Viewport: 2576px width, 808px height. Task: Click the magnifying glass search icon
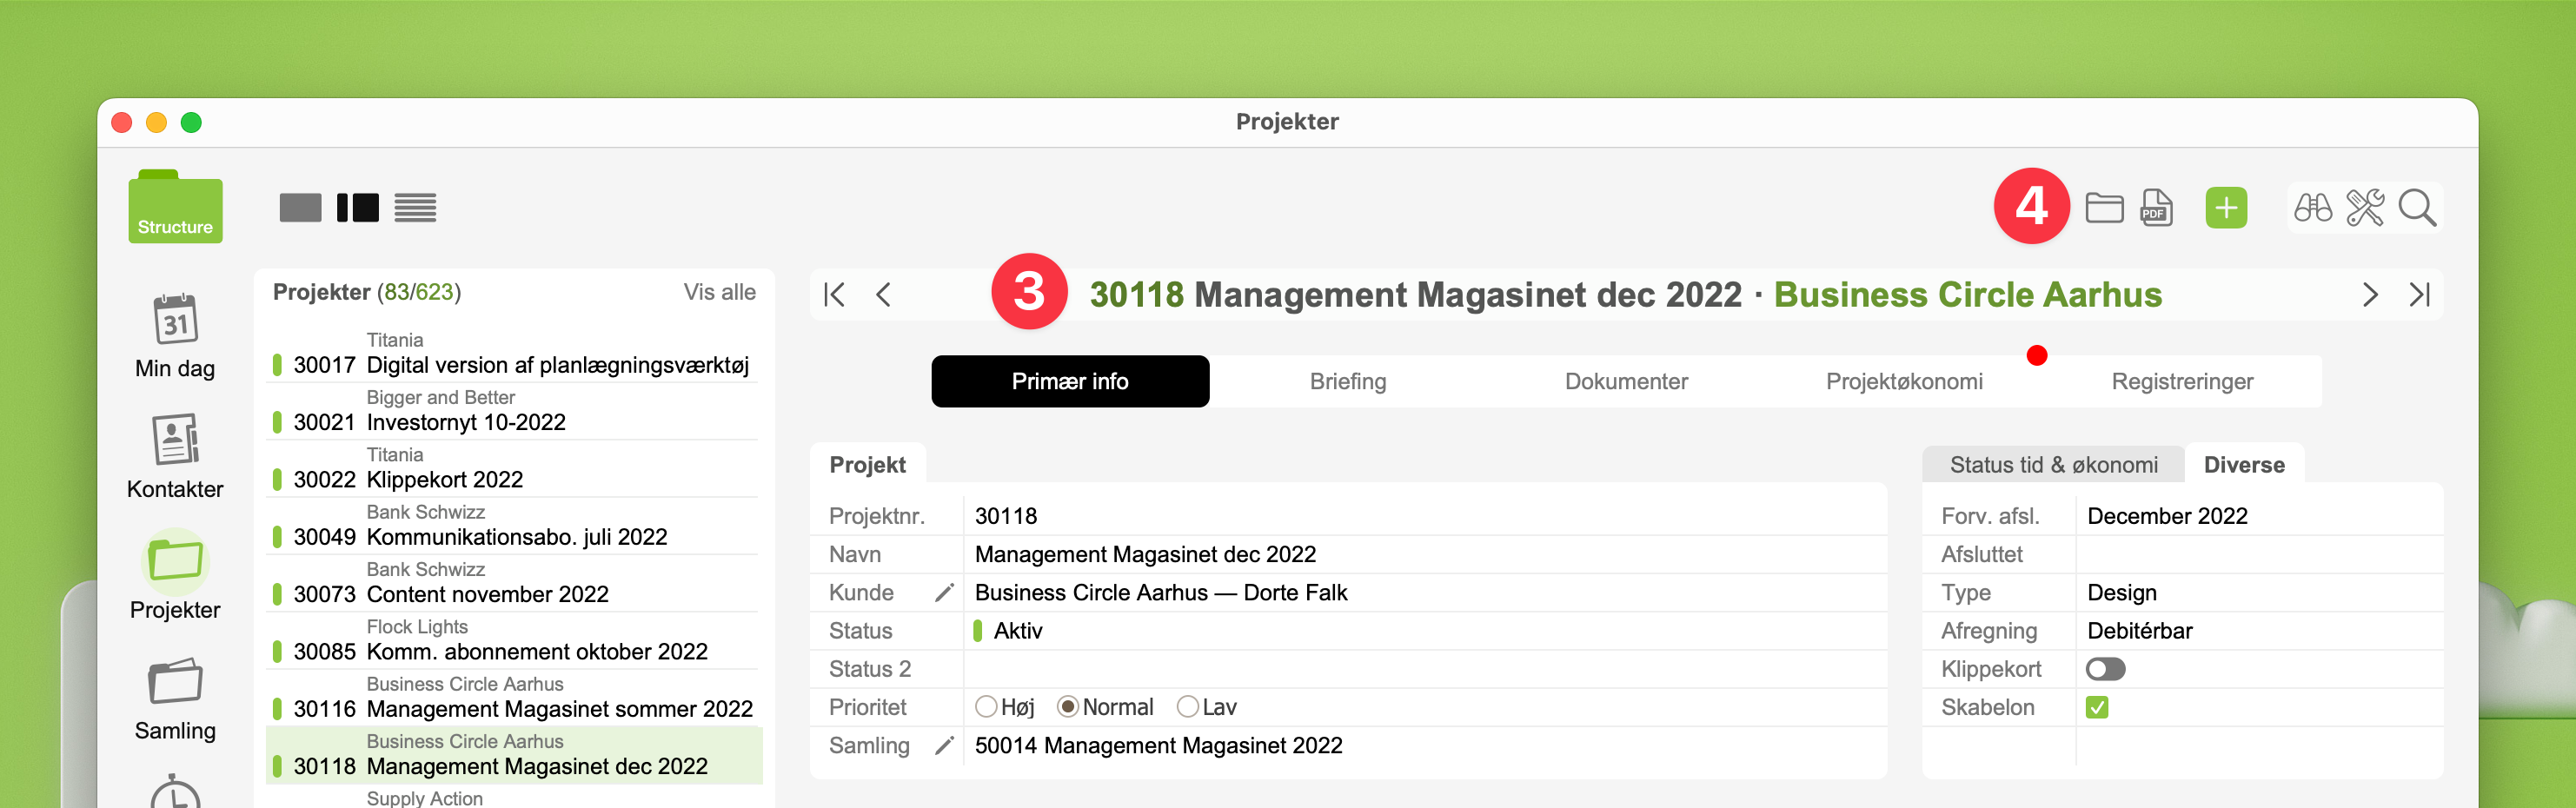tap(2417, 208)
